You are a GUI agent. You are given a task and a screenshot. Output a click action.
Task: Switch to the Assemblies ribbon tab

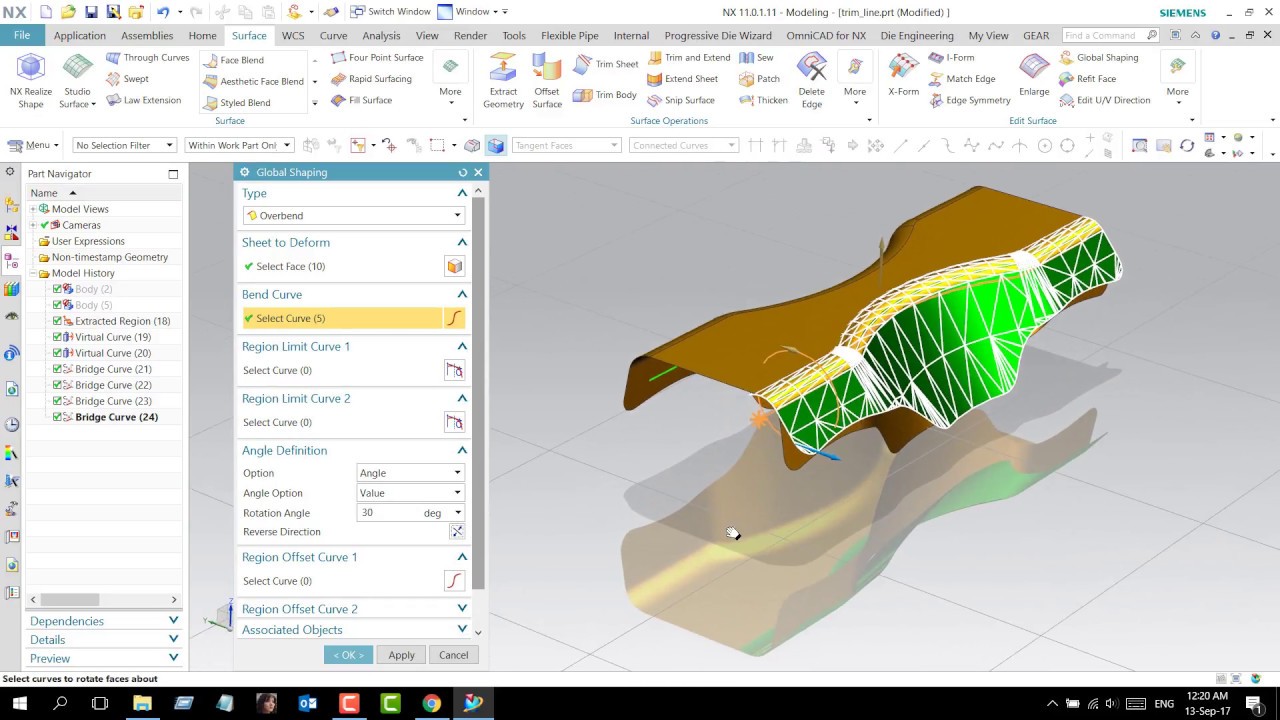point(147,35)
